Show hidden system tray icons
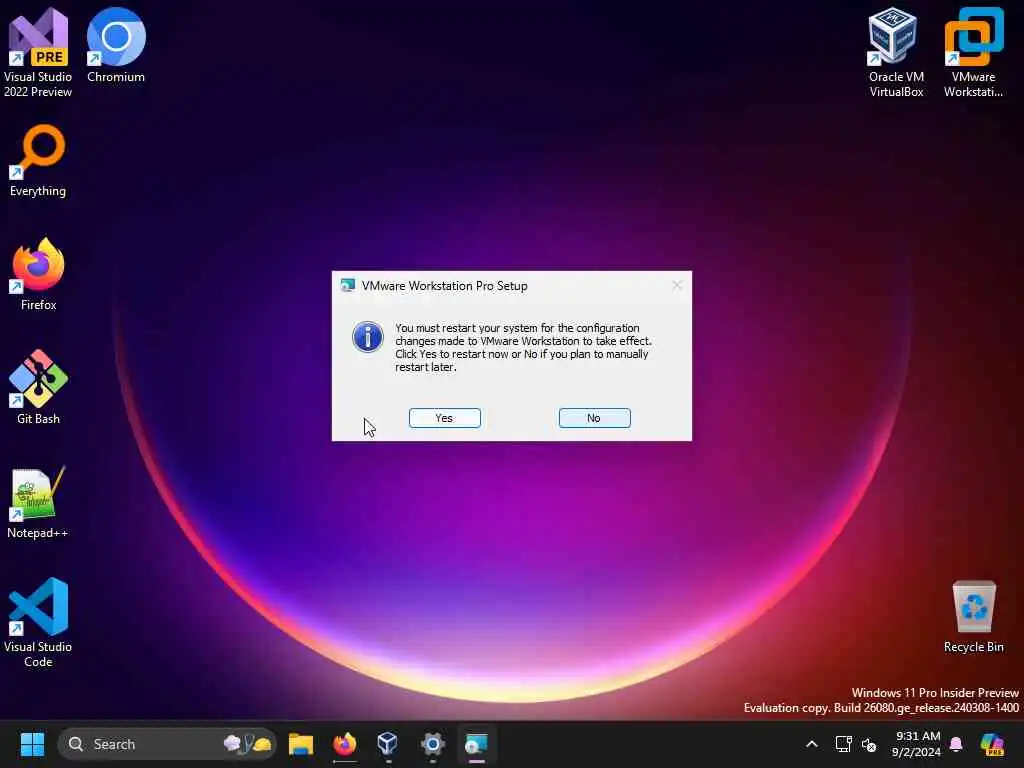This screenshot has width=1024, height=768. point(812,744)
